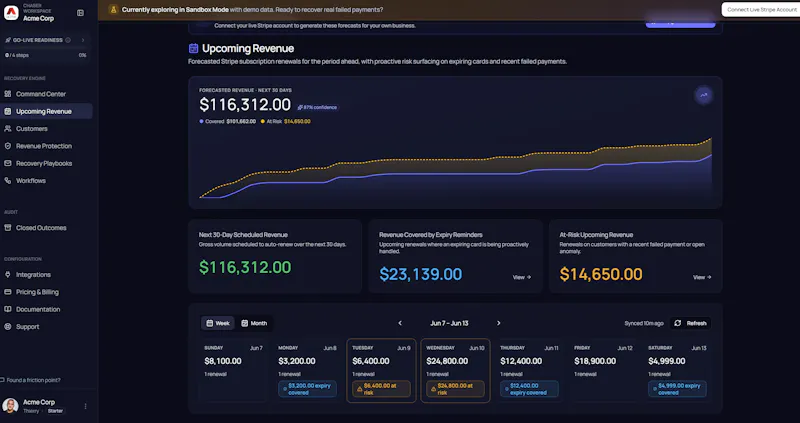Viewport: 800px width, 423px height.
Task: Click Connect Live Stripe Account button
Action: coord(761,10)
